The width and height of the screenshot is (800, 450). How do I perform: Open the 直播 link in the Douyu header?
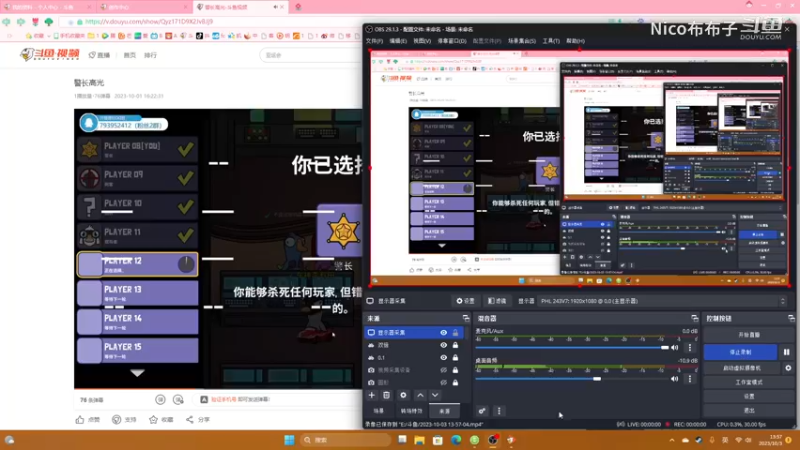point(99,55)
